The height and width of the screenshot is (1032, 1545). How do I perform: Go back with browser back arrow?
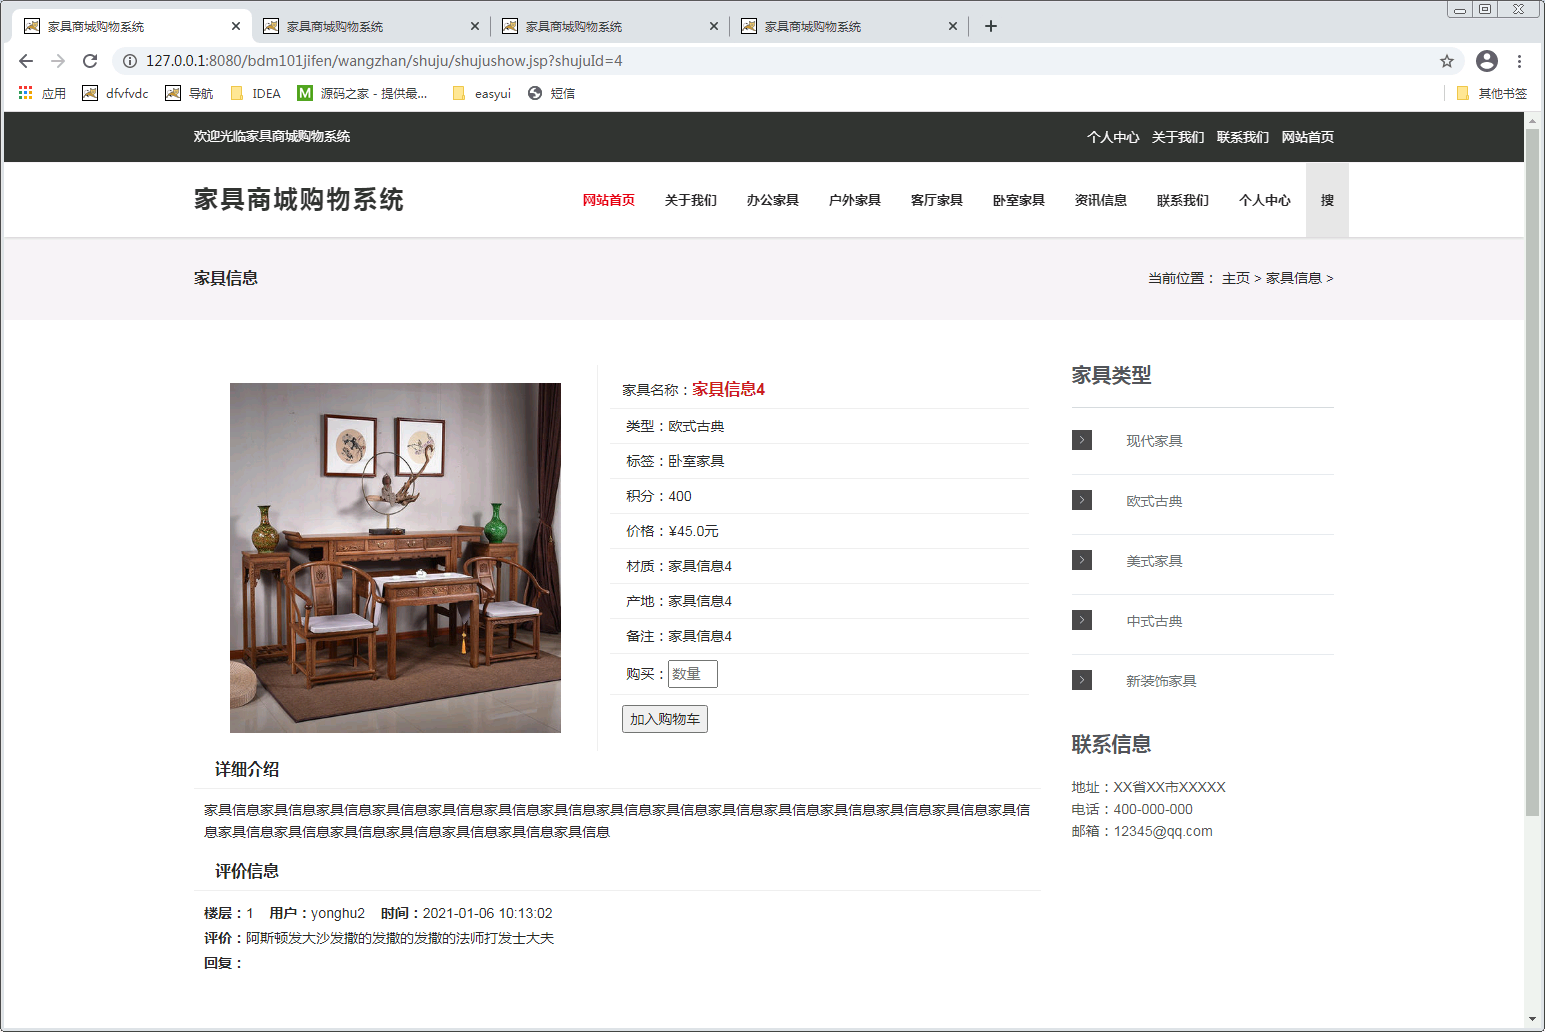coord(26,61)
